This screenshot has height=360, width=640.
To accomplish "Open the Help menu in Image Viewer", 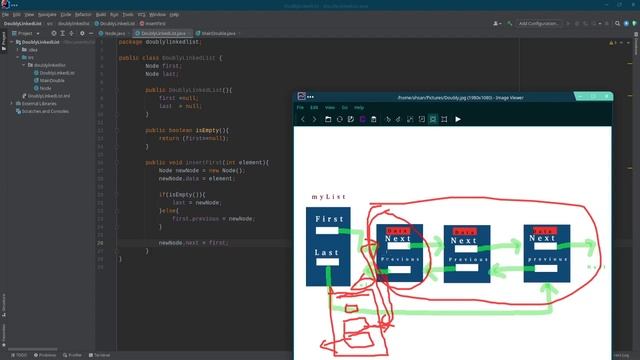I will pos(359,107).
